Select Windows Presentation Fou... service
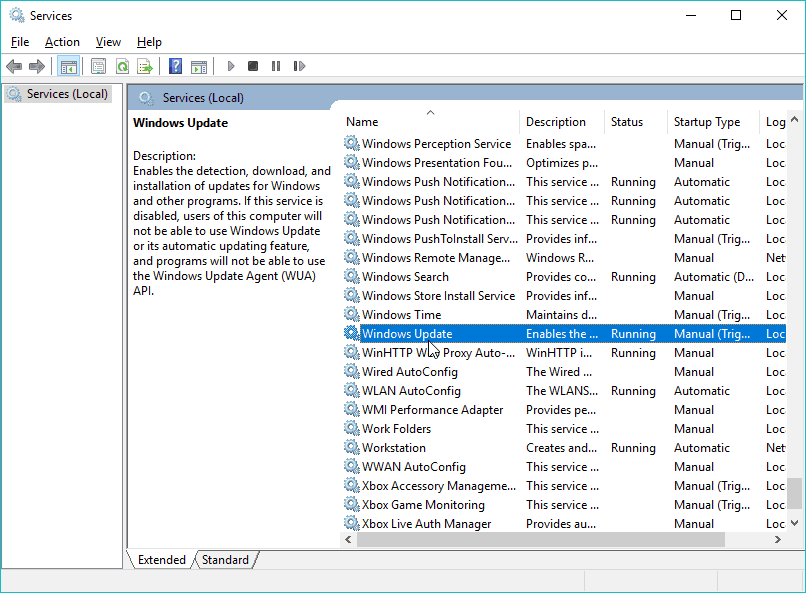The image size is (806, 593). coord(564,162)
